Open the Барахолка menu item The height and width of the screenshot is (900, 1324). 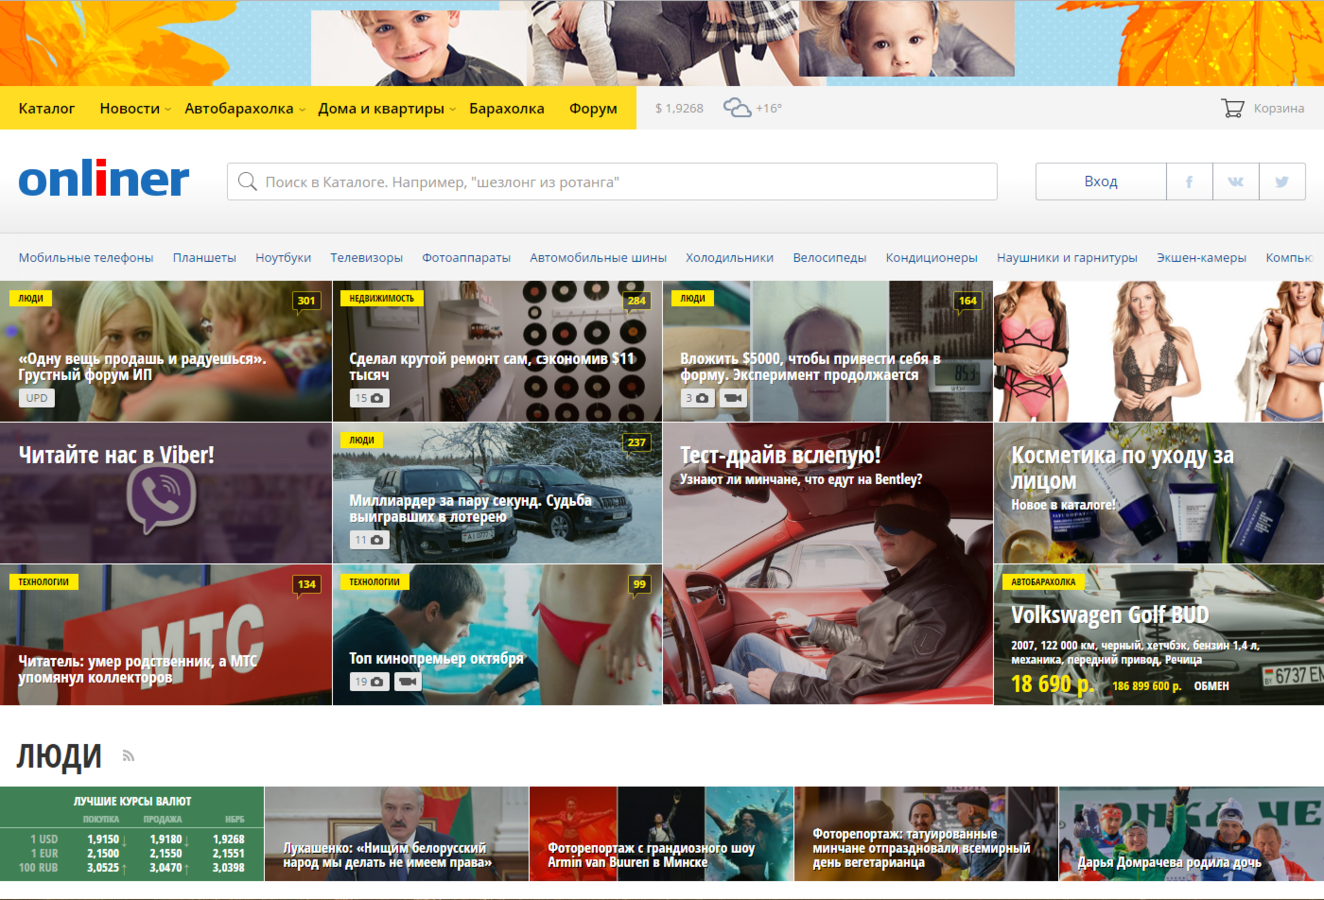(507, 108)
